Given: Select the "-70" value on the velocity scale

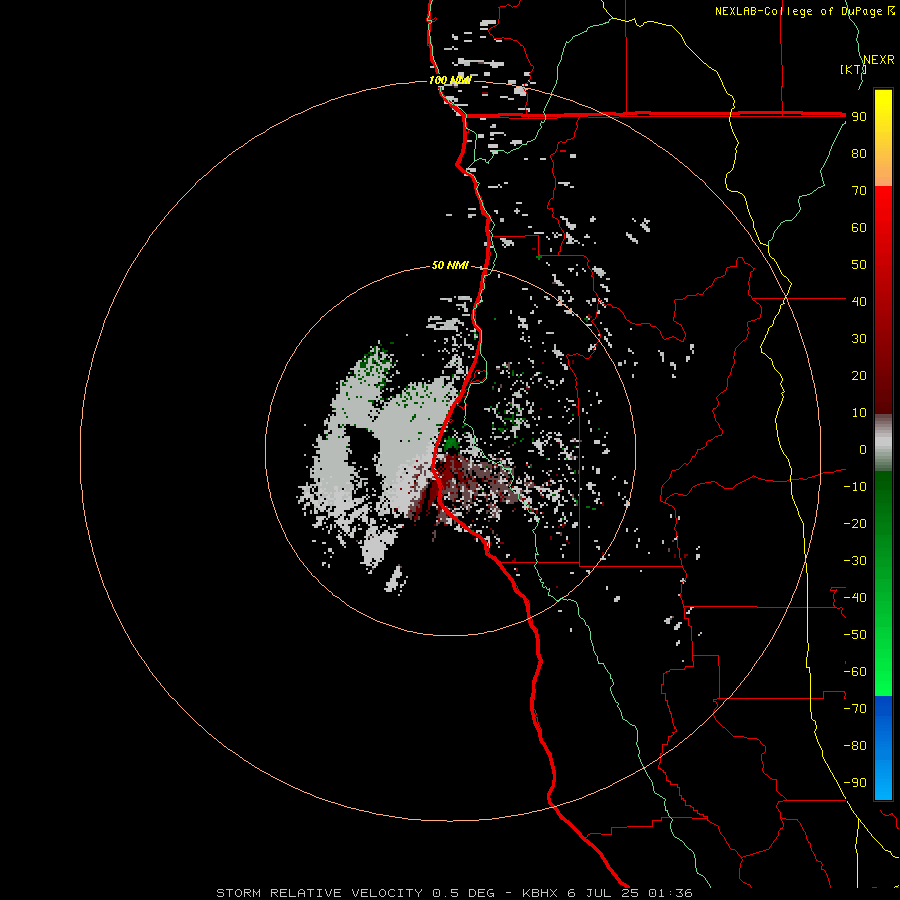Looking at the screenshot, I should [855, 709].
